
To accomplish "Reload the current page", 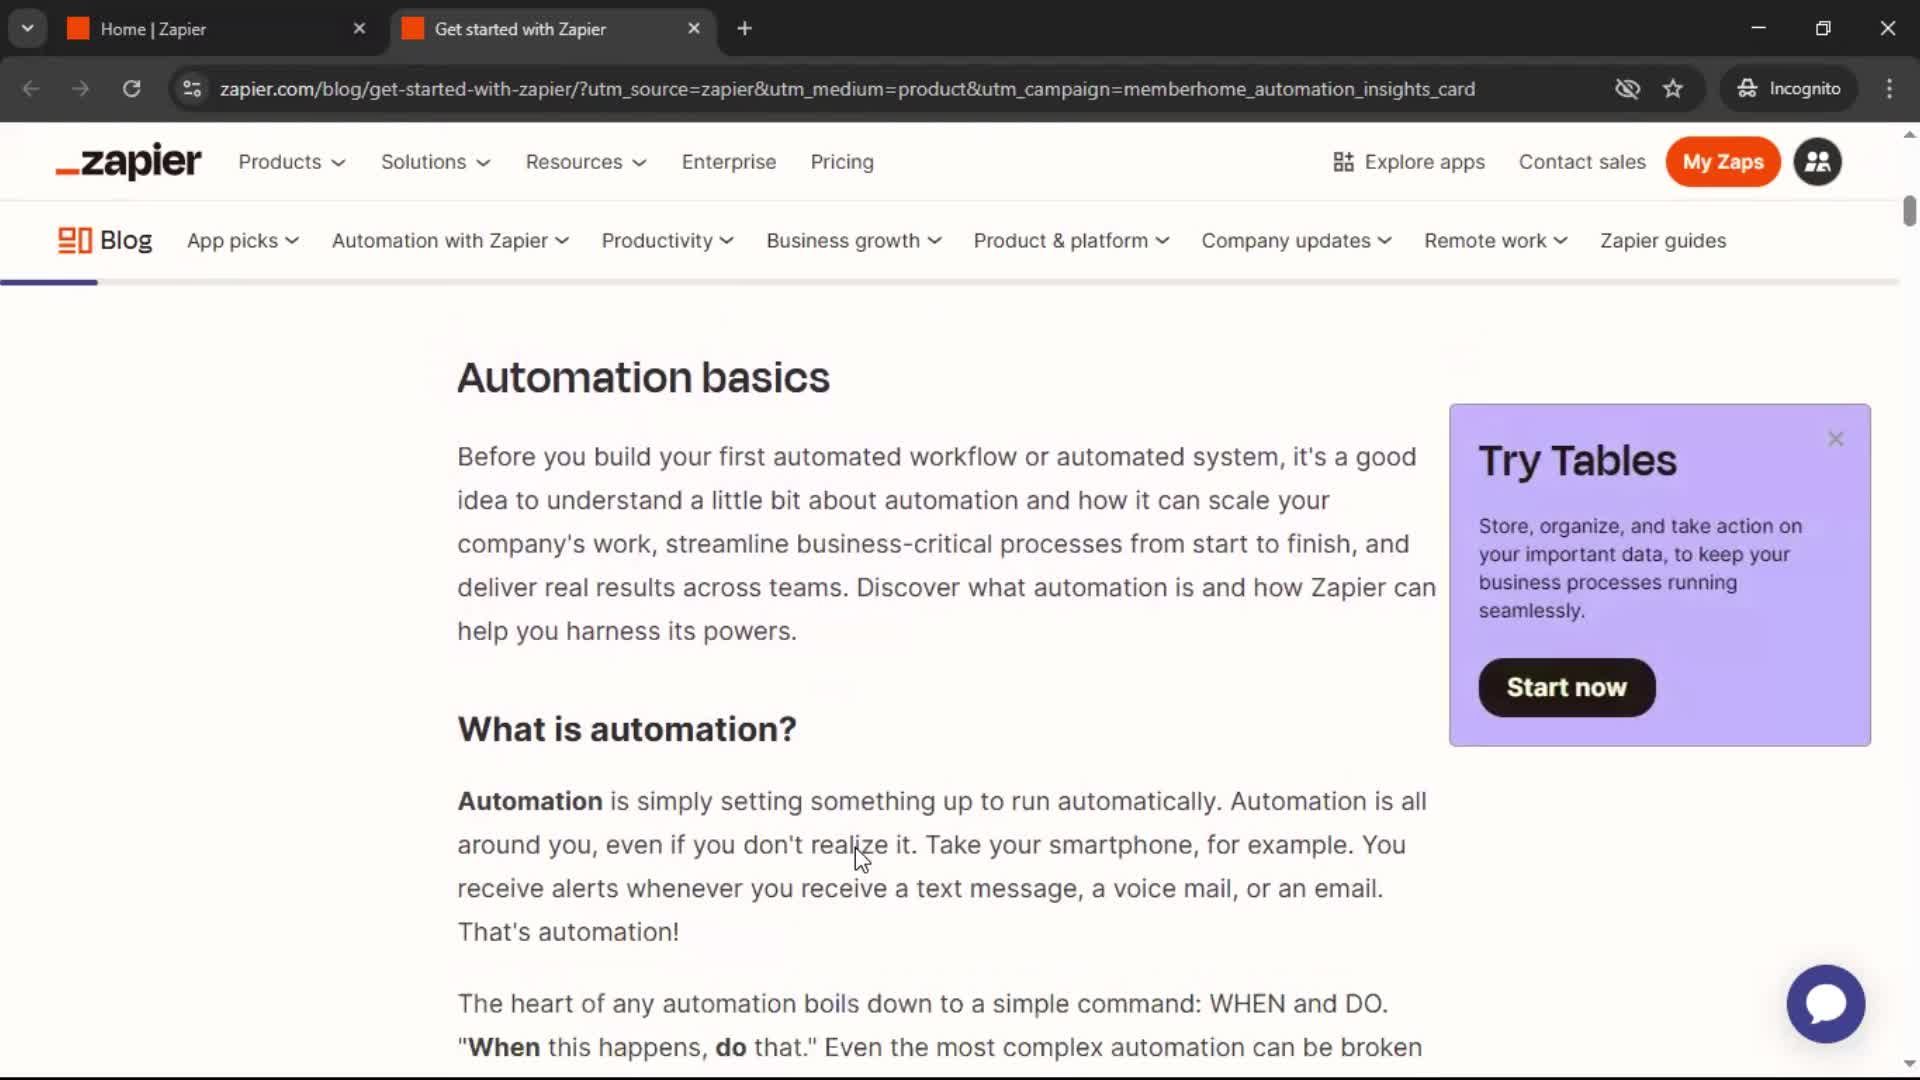I will [x=131, y=89].
